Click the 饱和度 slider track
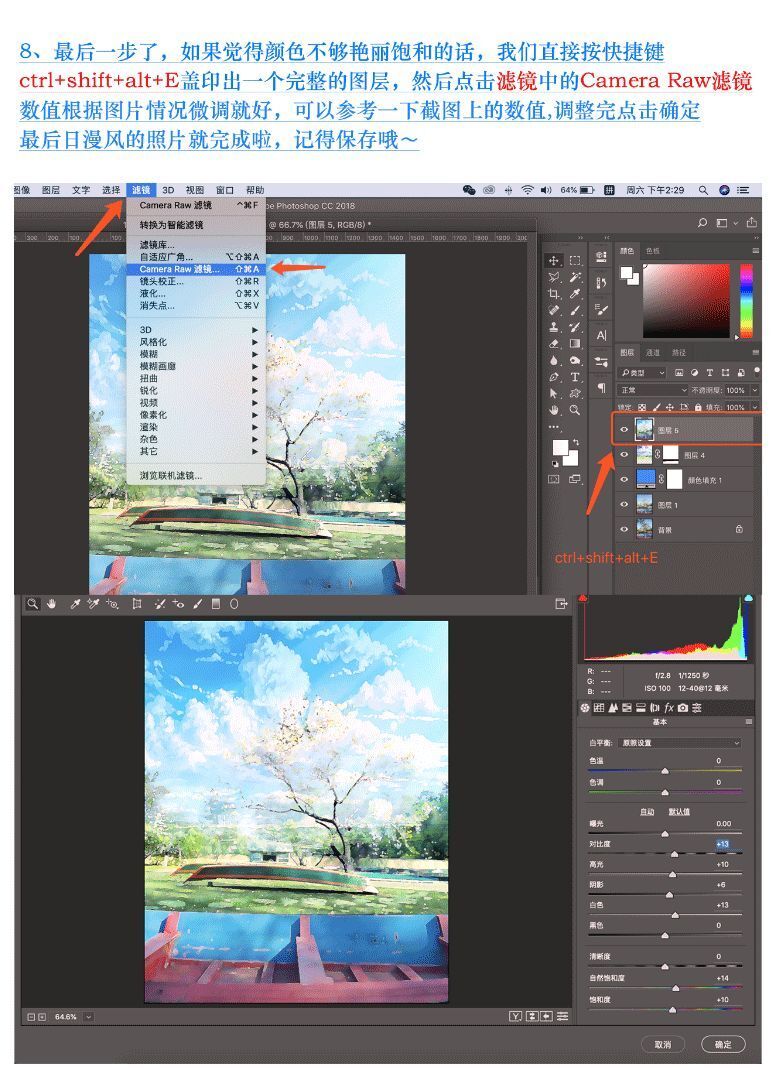 [x=665, y=1009]
